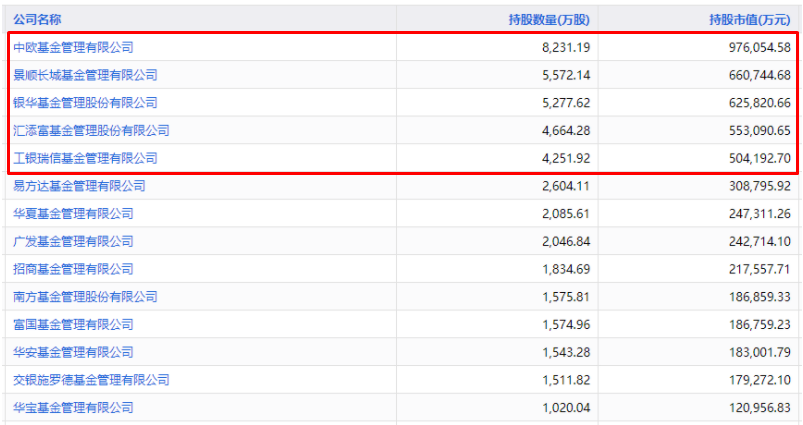Image resolution: width=803 pixels, height=425 pixels.
Task: Sort by 持股市值(万元) column header
Action: (x=750, y=19)
